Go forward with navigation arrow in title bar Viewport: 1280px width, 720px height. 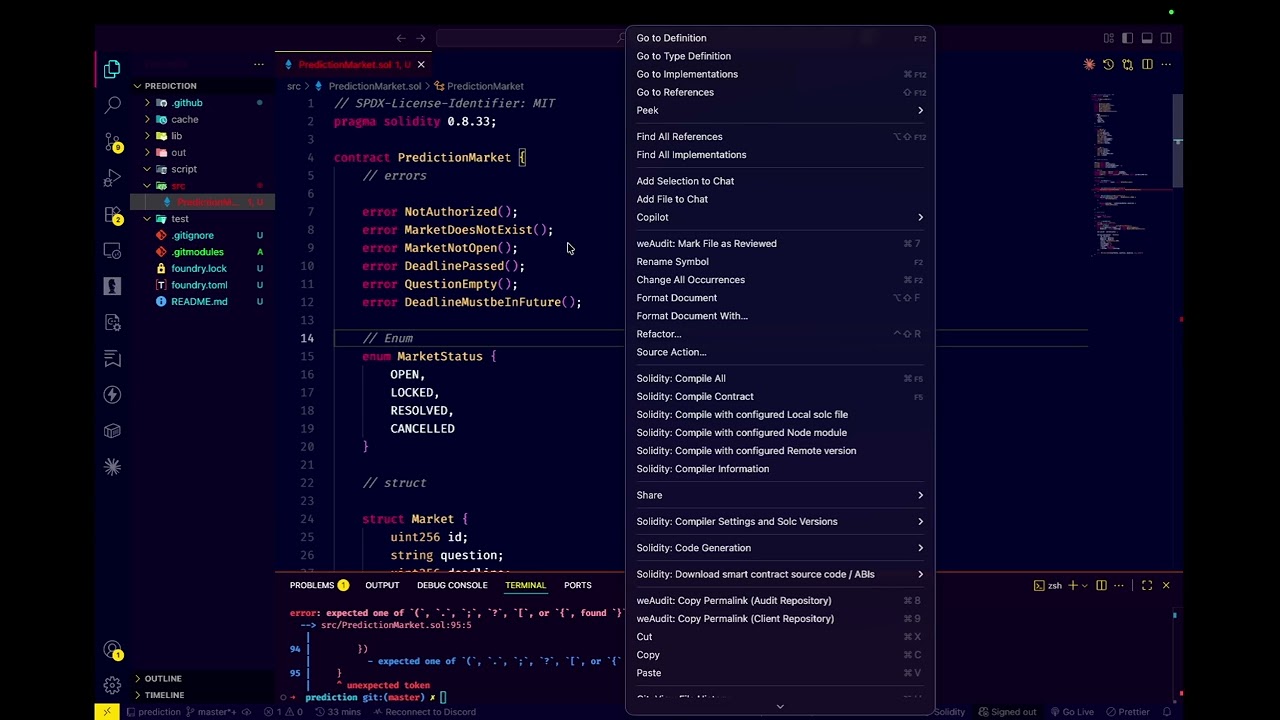[421, 38]
